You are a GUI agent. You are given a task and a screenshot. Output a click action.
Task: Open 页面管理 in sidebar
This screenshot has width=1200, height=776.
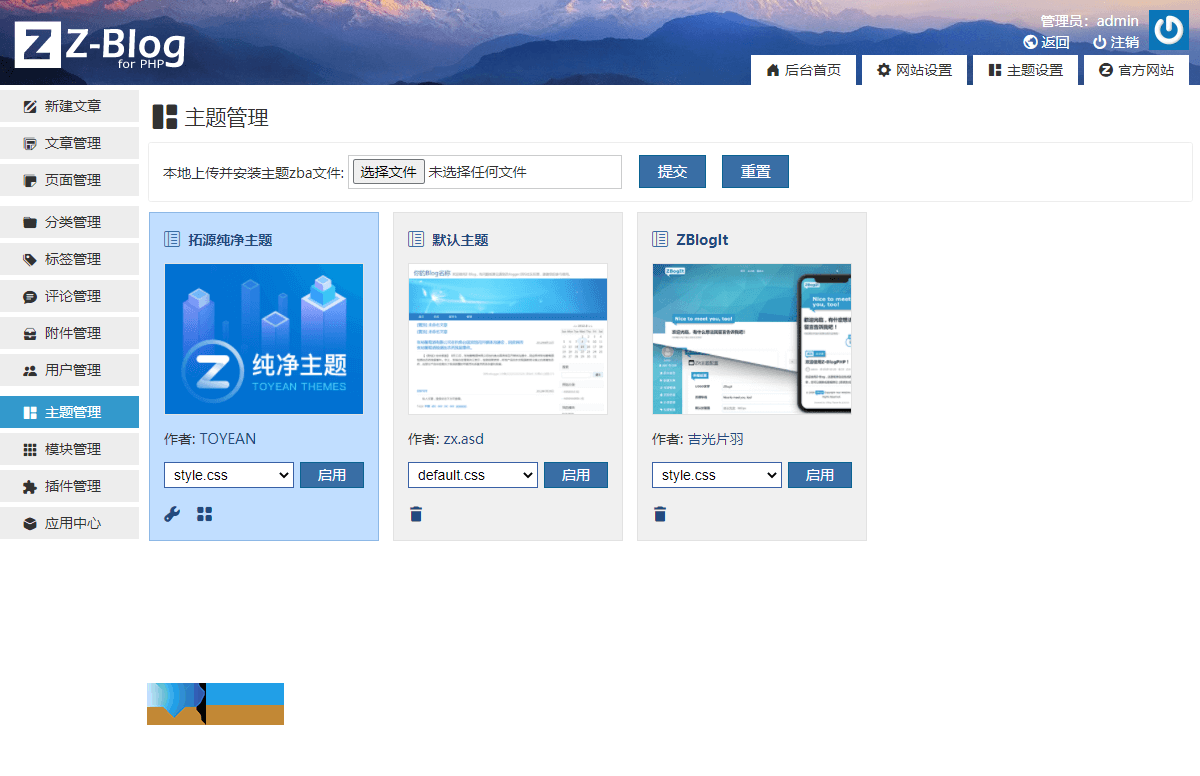pyautogui.click(x=69, y=180)
